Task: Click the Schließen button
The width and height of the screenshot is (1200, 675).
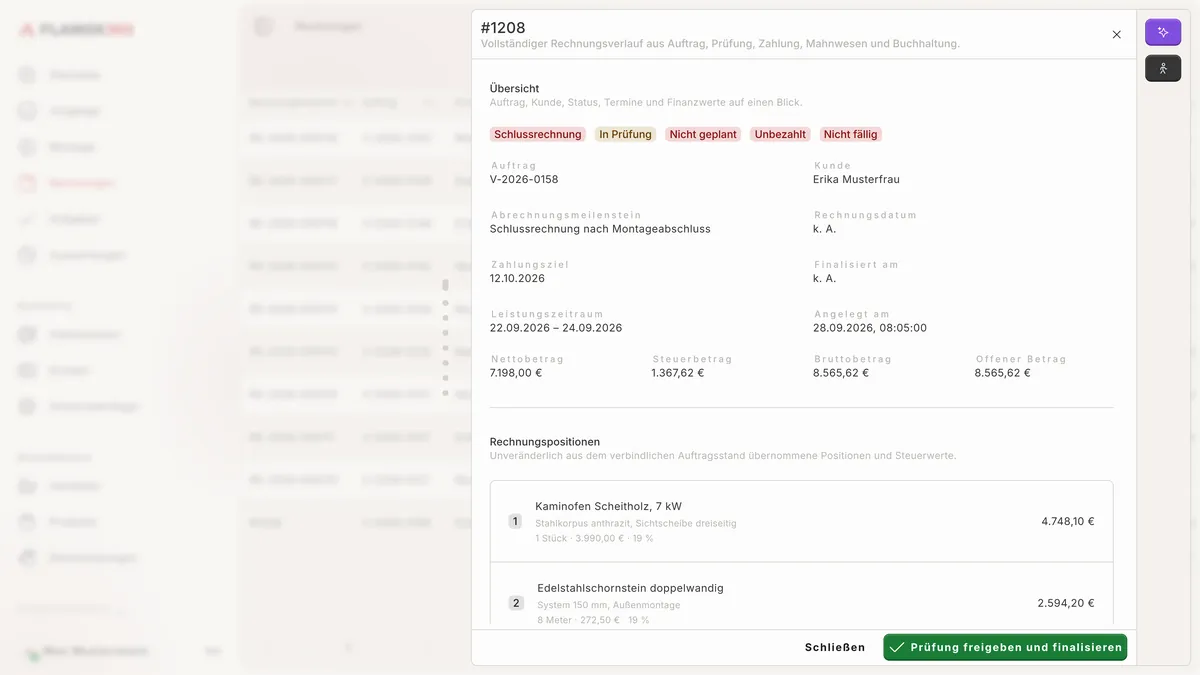Action: click(835, 647)
